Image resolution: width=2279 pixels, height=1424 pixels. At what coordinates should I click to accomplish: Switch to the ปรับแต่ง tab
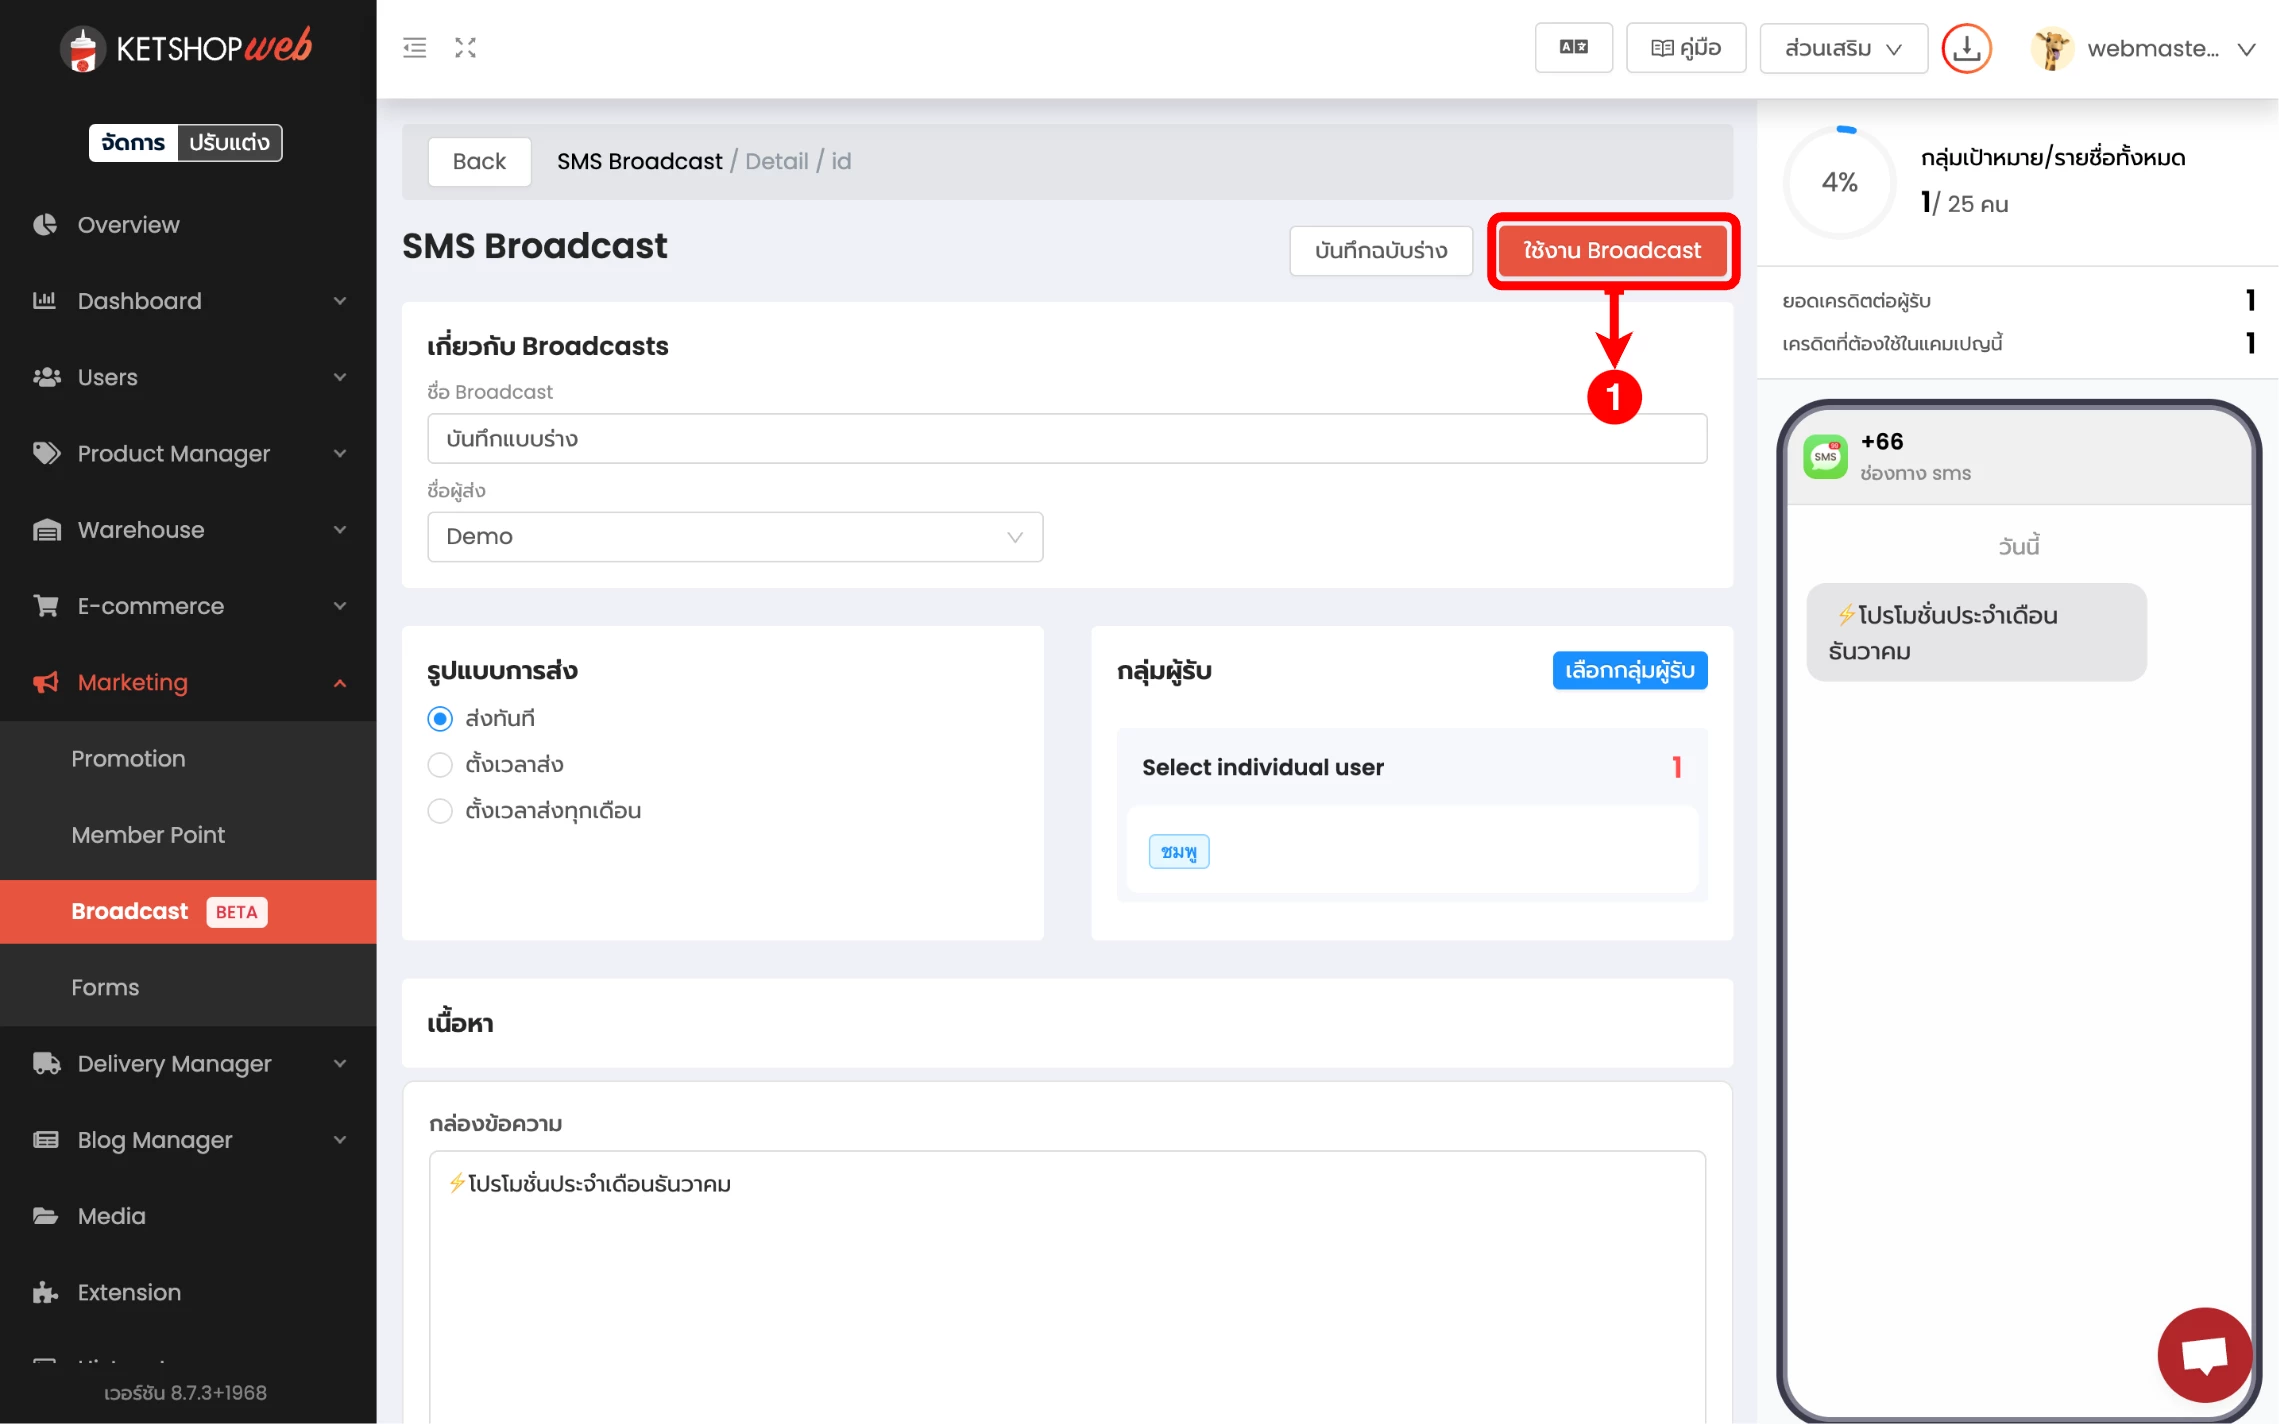click(229, 143)
